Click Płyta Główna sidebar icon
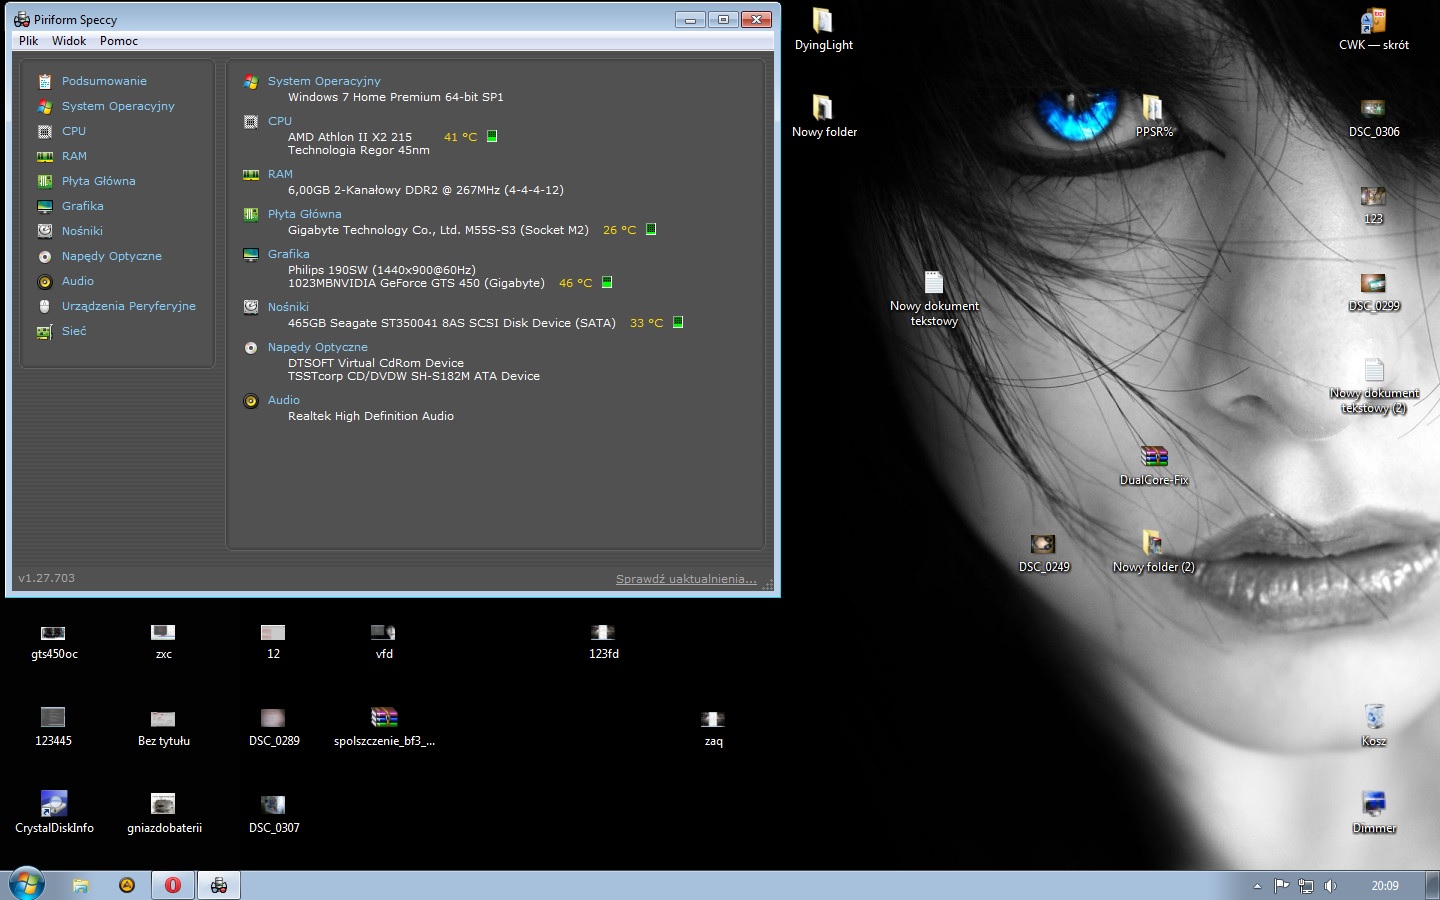This screenshot has height=900, width=1440. point(45,181)
